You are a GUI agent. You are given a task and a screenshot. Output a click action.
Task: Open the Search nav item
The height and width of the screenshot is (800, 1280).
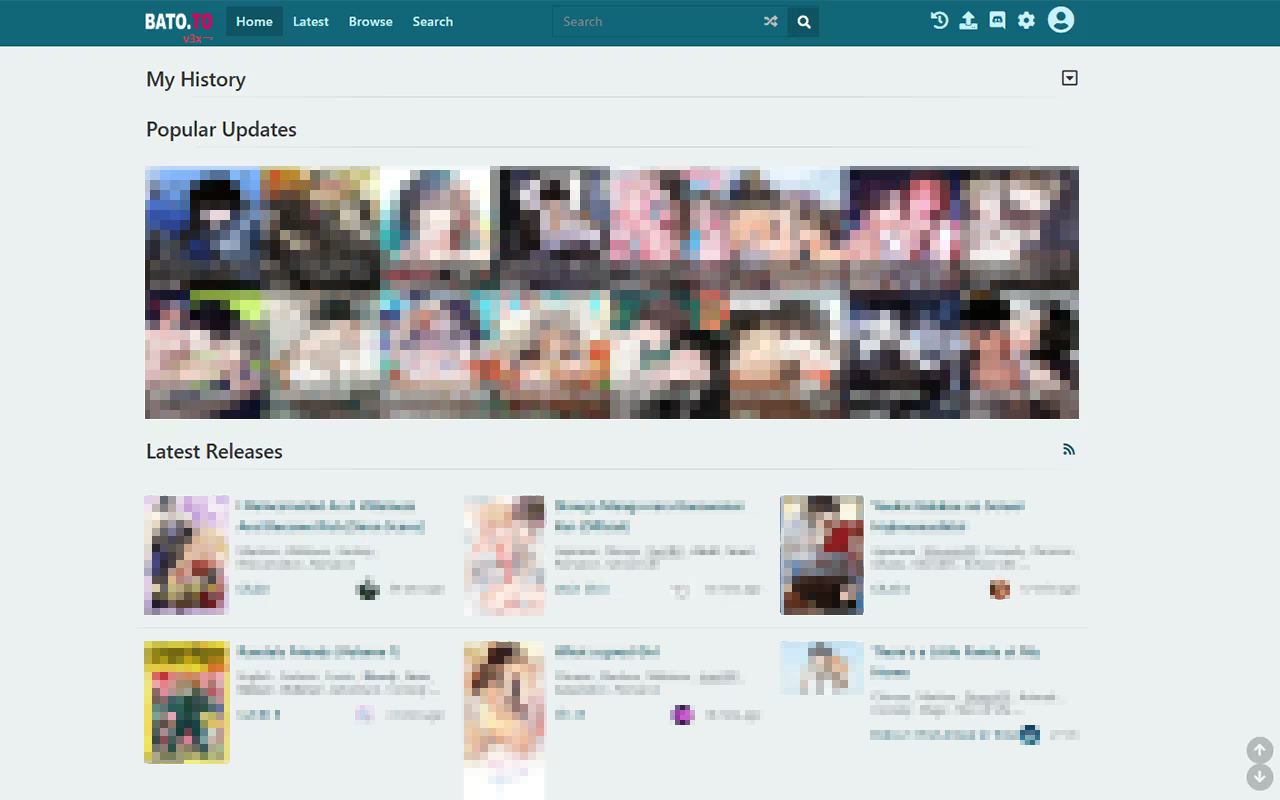432,21
